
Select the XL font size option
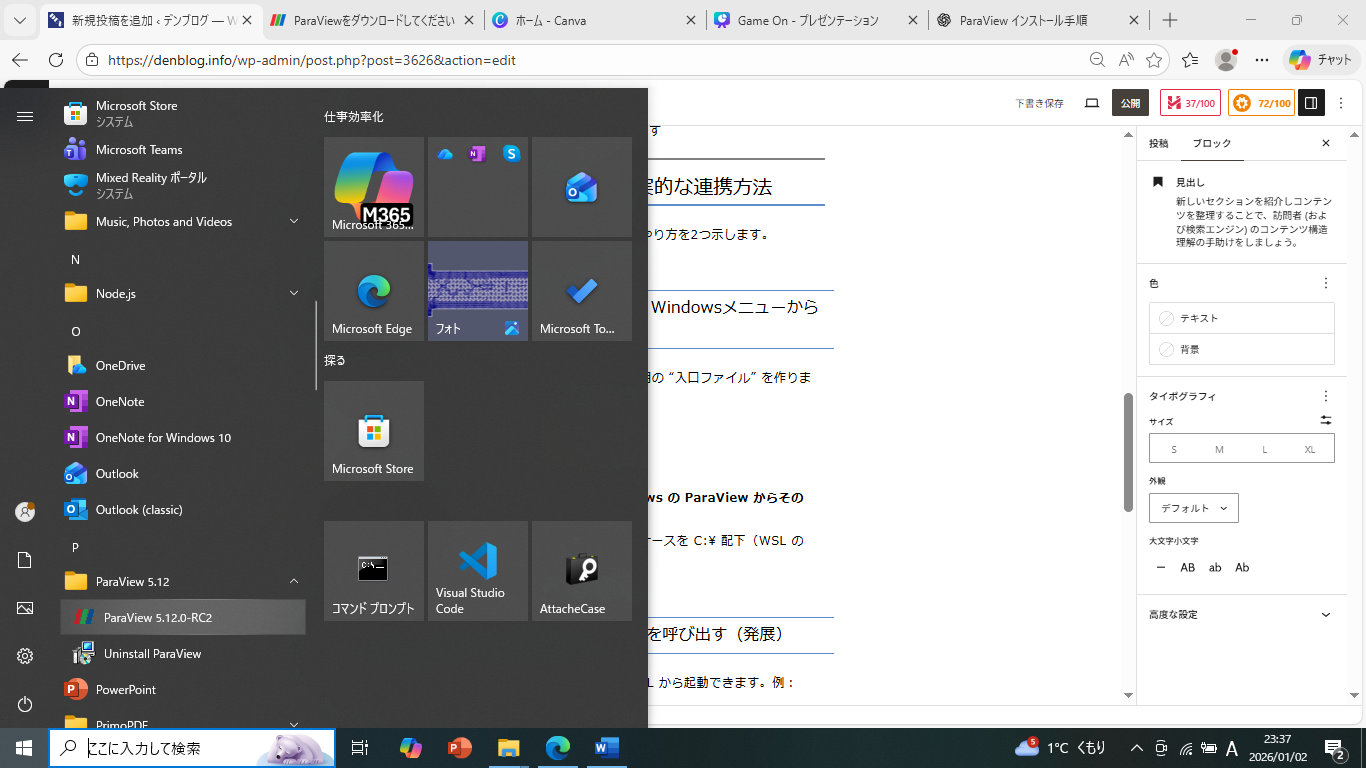pos(1310,449)
